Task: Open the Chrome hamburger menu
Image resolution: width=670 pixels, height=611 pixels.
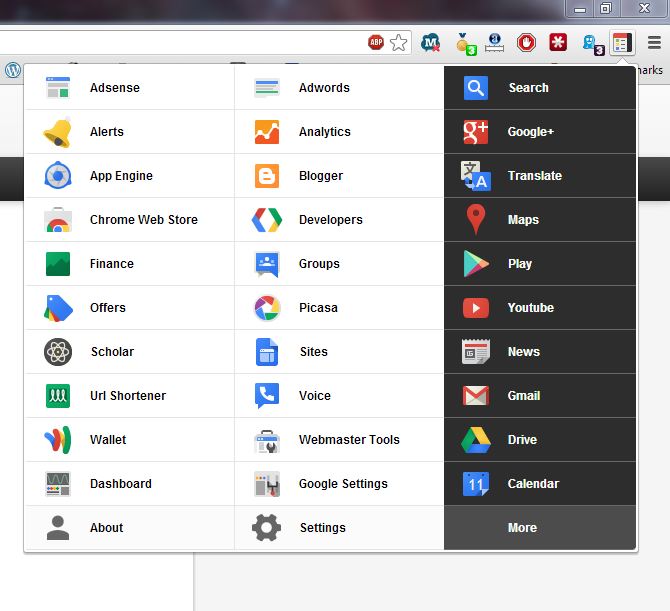Action: [x=654, y=42]
